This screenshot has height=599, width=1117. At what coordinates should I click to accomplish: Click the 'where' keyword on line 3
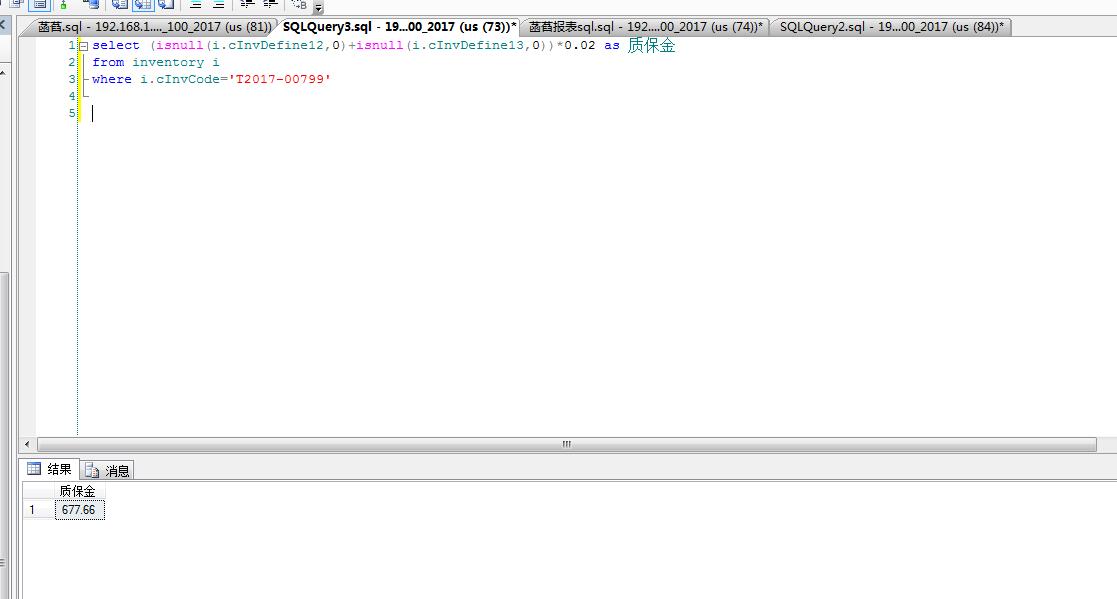[112, 80]
